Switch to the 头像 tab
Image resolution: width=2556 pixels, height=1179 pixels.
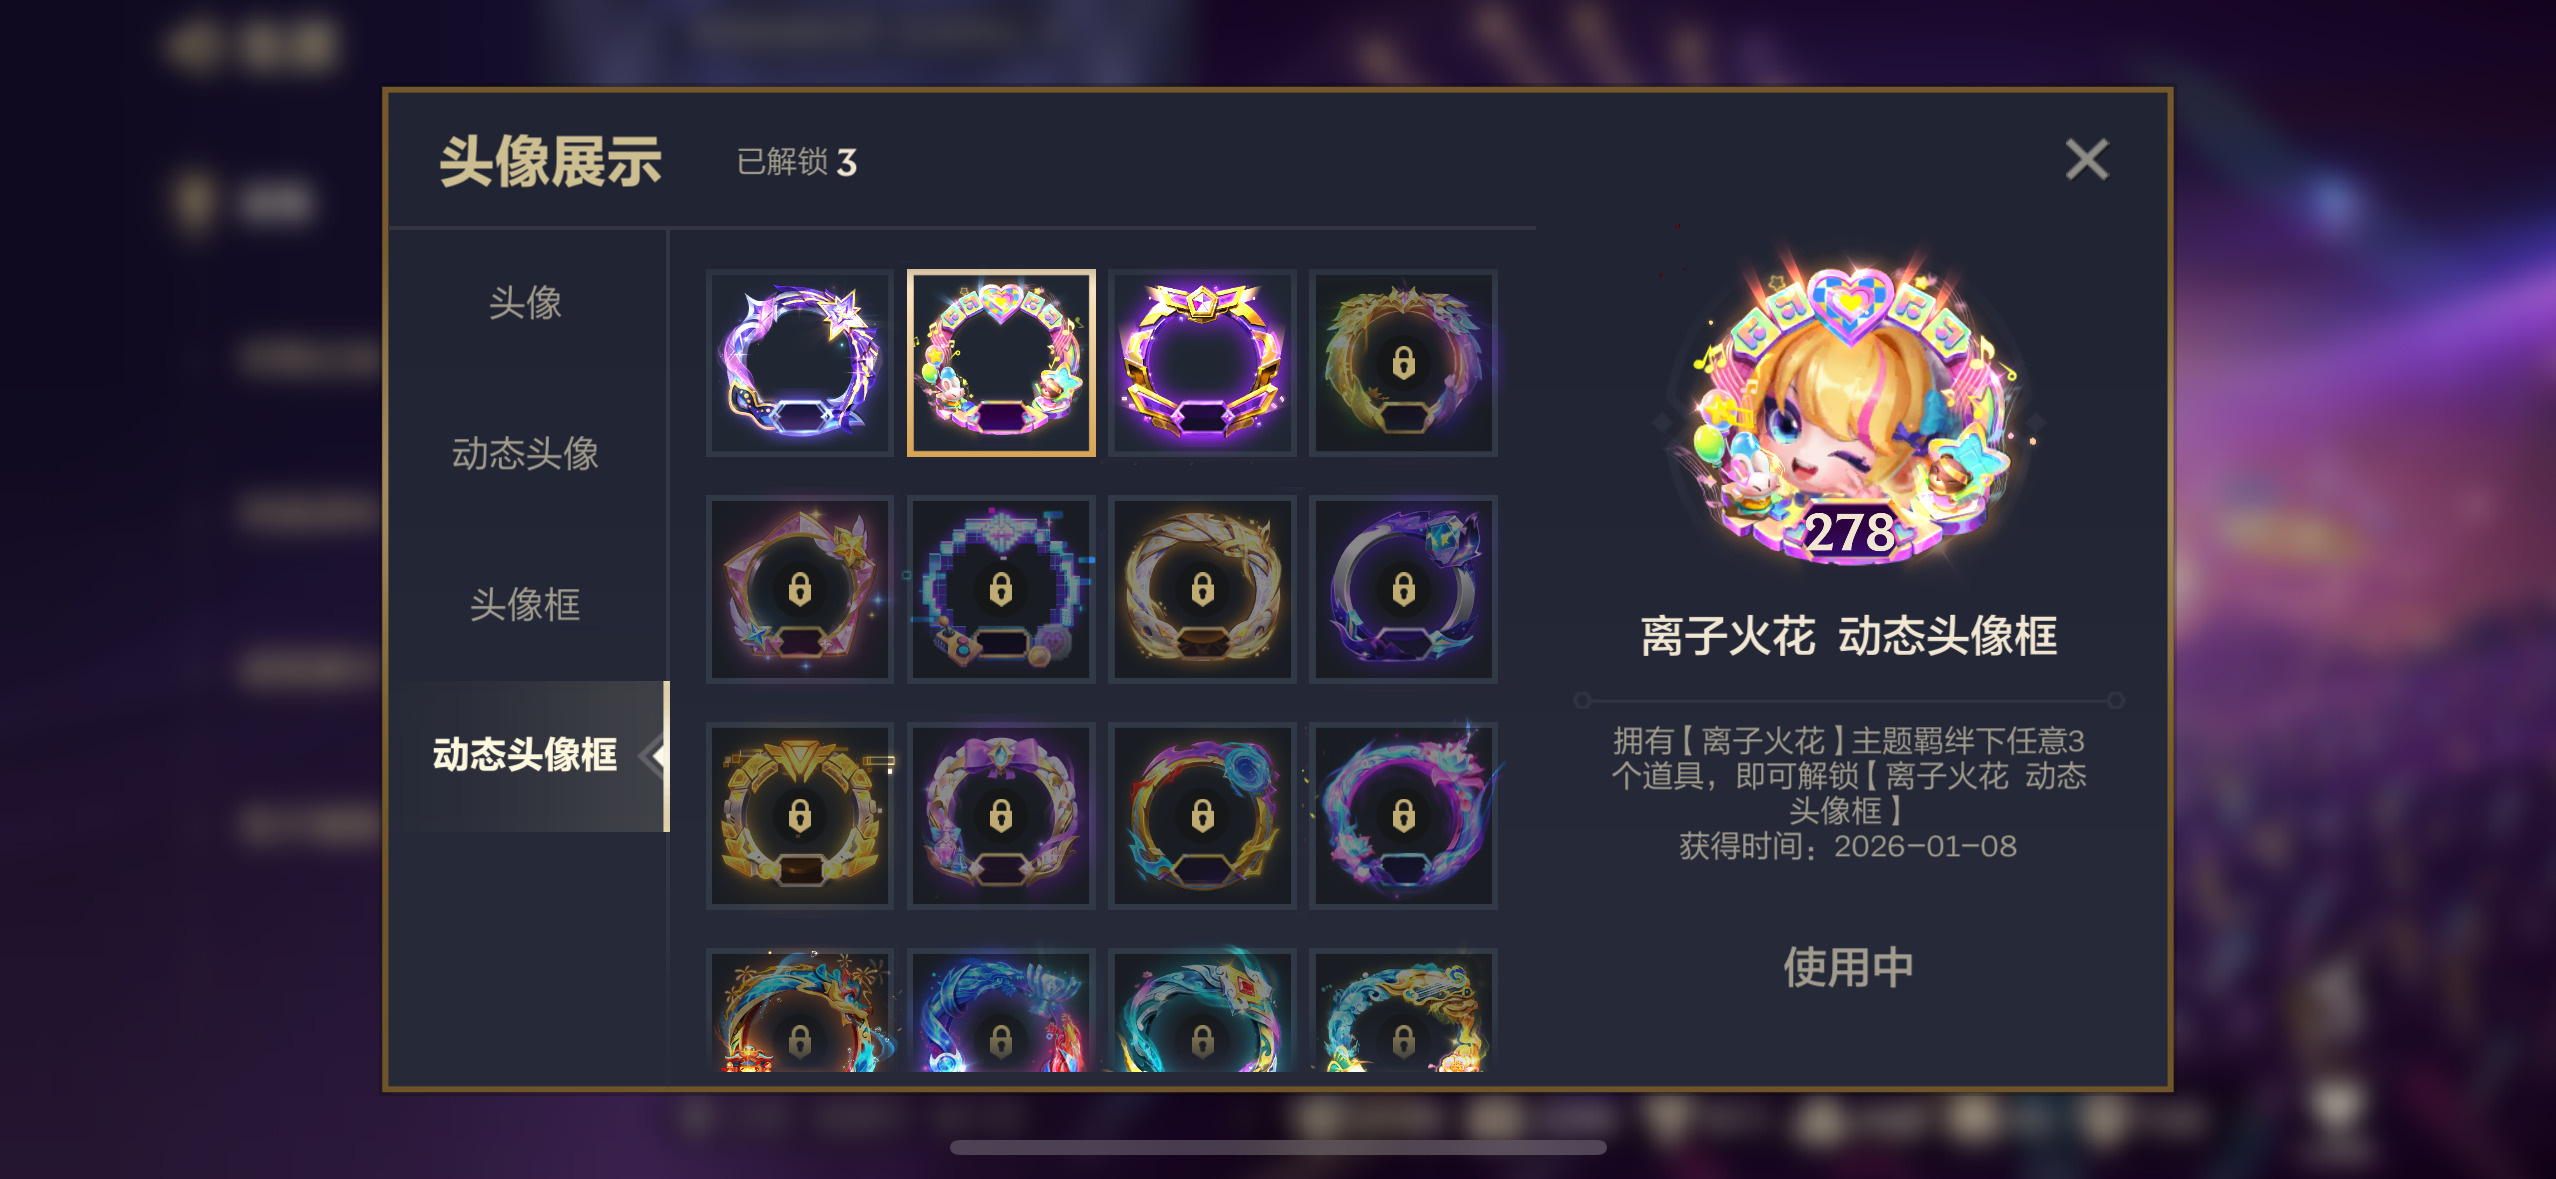(x=525, y=303)
